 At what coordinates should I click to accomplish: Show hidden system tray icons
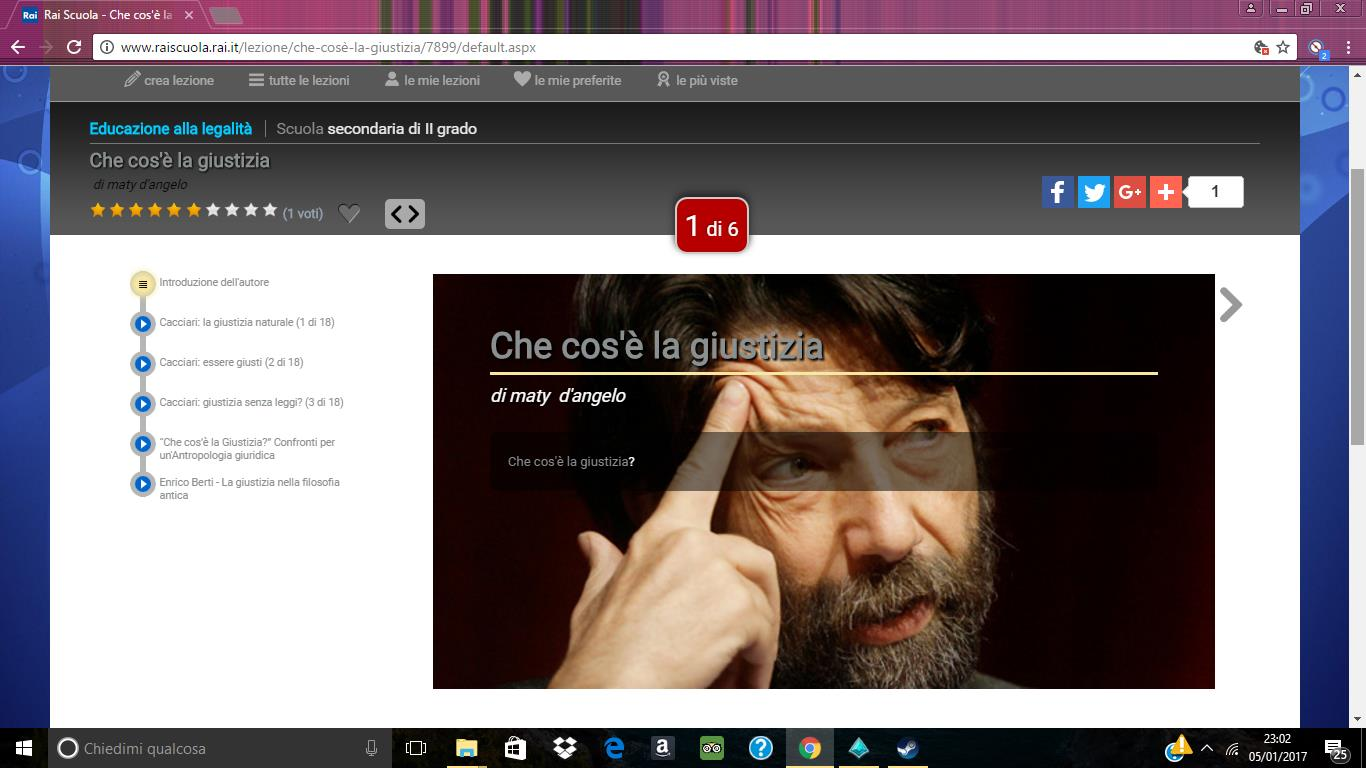coord(1207,748)
